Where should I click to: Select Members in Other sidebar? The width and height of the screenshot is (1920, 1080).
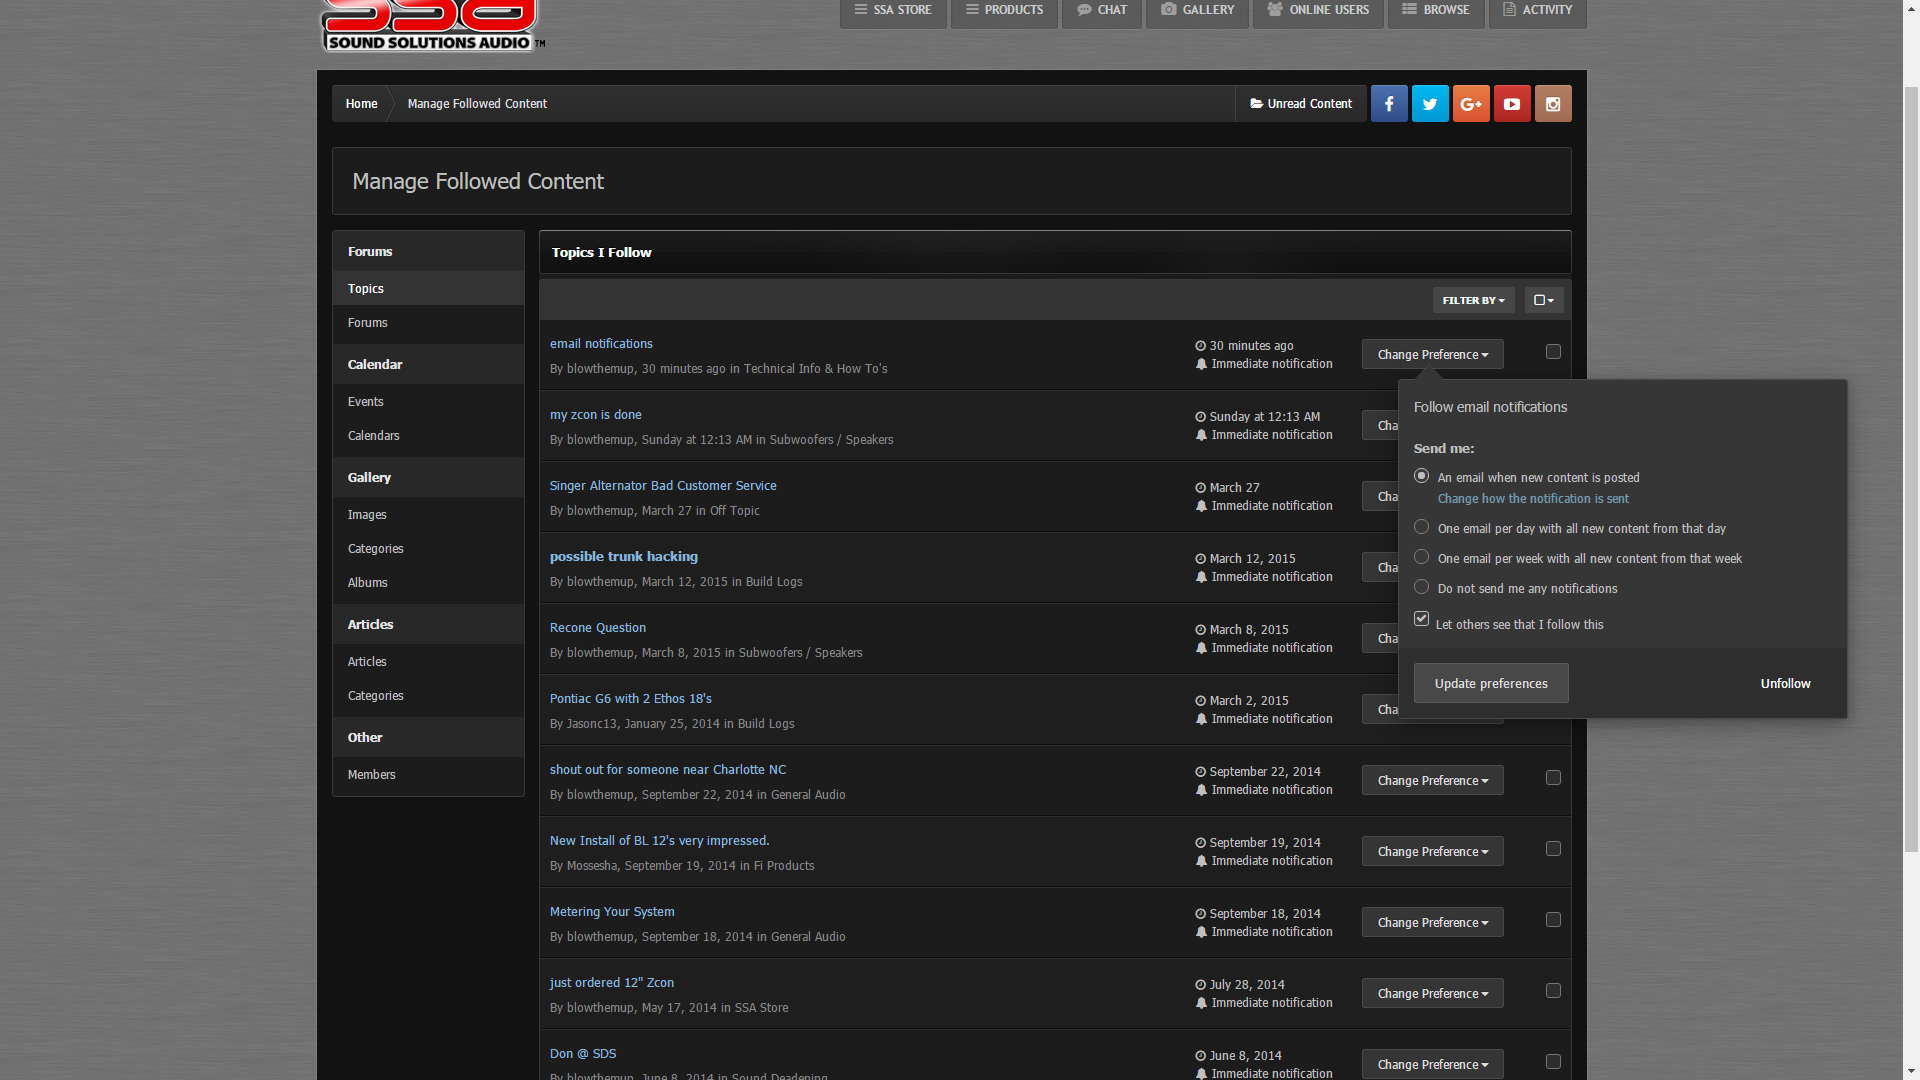[x=428, y=775]
